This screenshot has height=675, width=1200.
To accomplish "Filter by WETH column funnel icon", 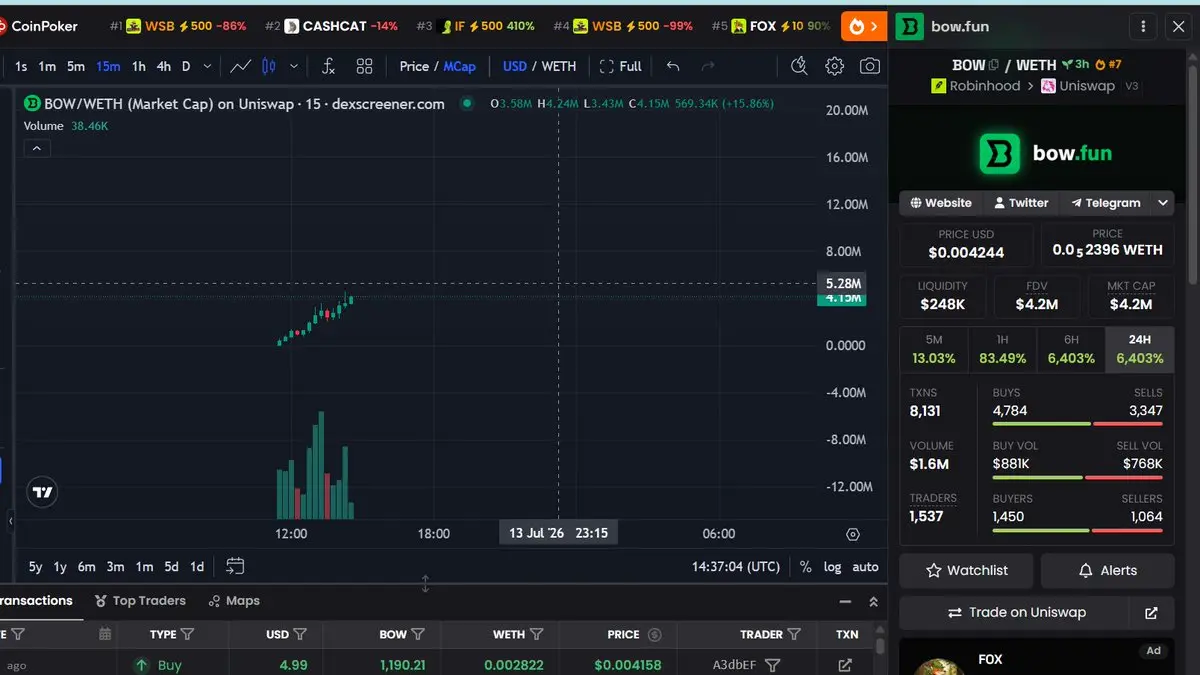I will (536, 634).
